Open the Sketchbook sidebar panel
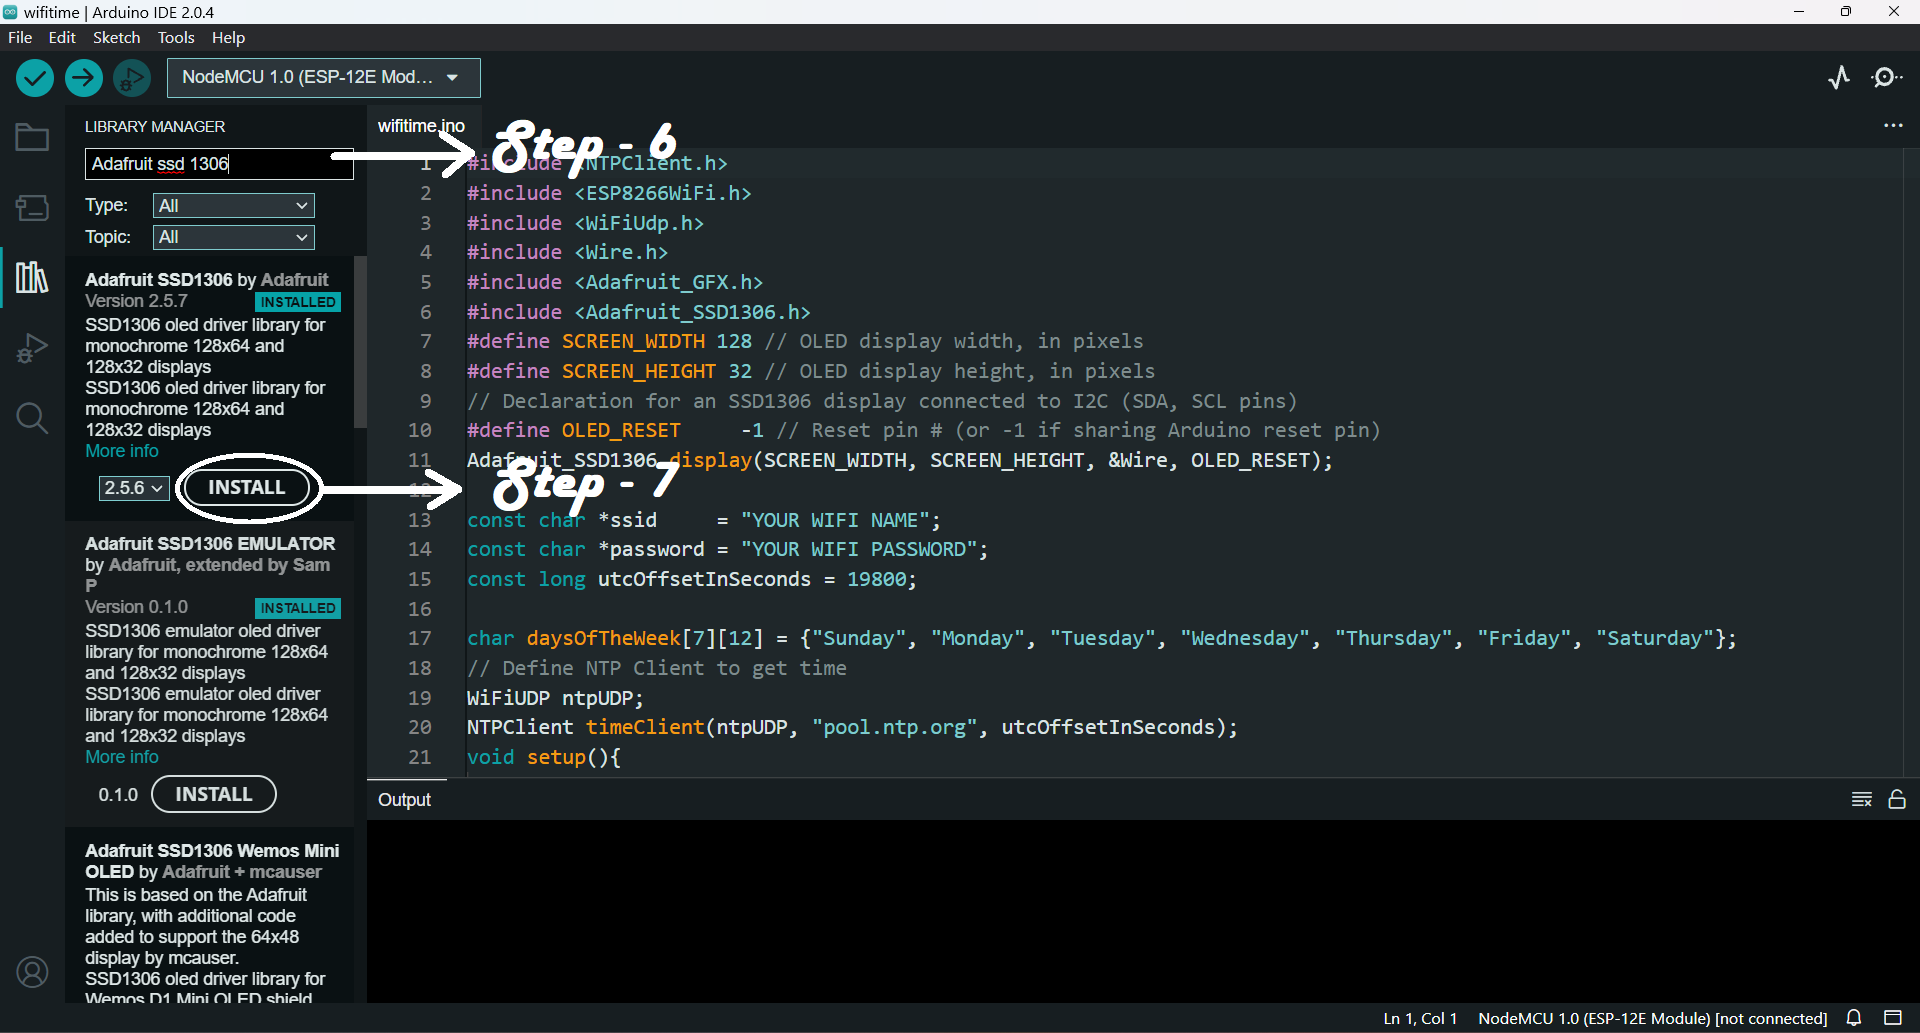 [x=31, y=137]
